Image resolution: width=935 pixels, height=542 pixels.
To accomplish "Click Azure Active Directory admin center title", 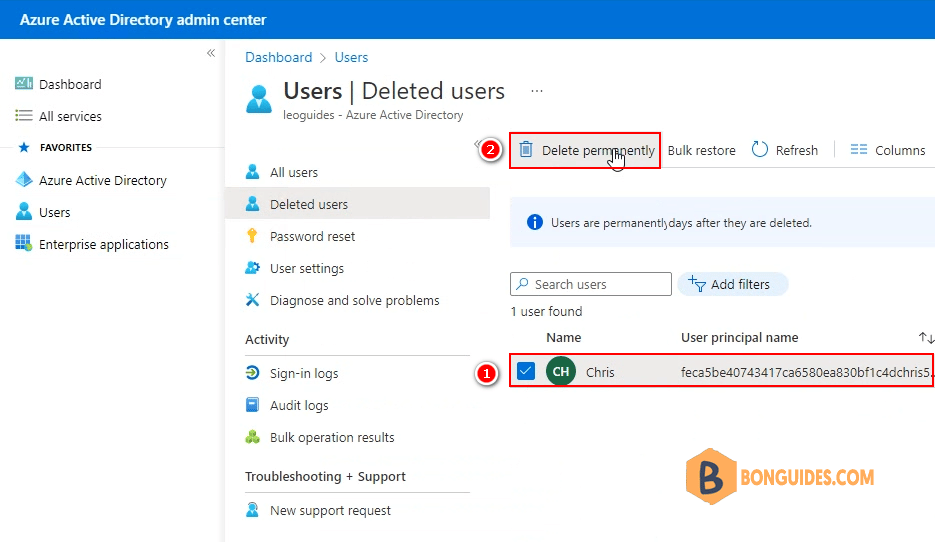I will pos(143,20).
